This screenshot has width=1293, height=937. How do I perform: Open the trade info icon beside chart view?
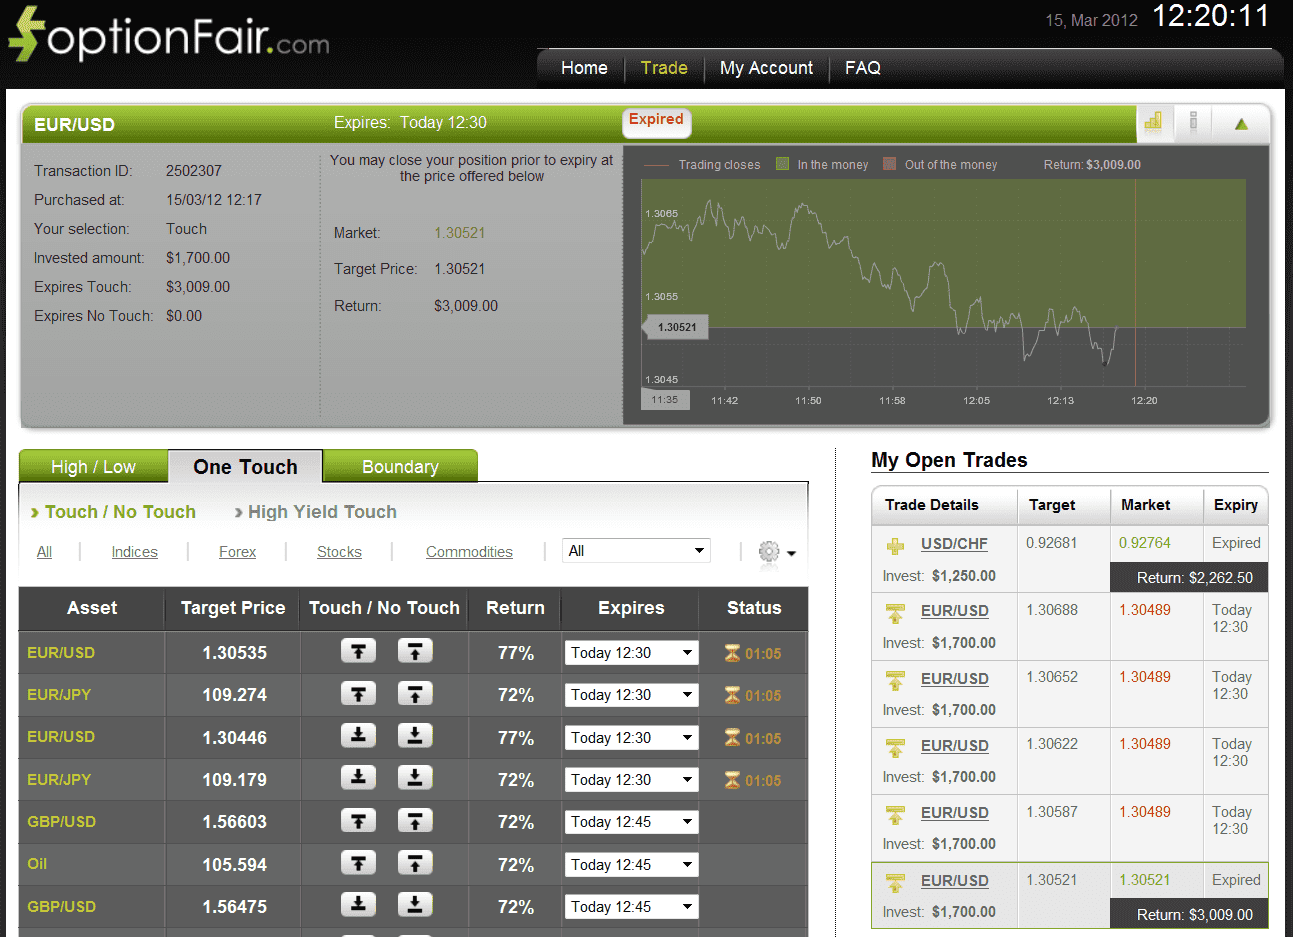point(1193,122)
